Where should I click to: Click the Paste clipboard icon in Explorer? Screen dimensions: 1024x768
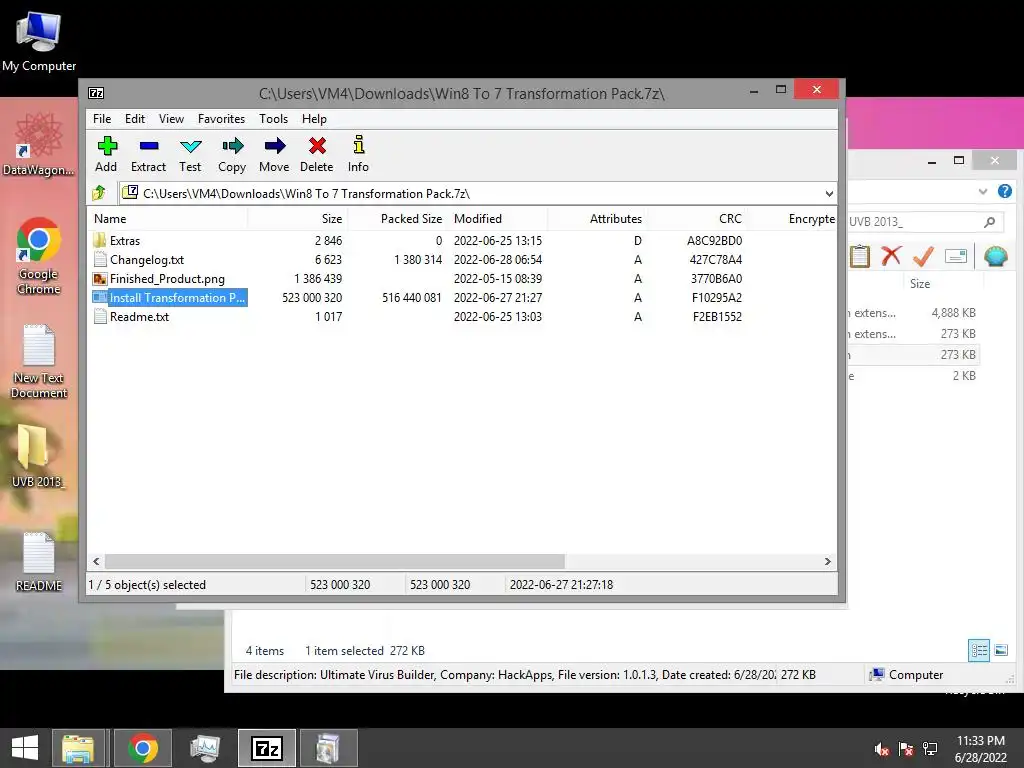click(860, 256)
